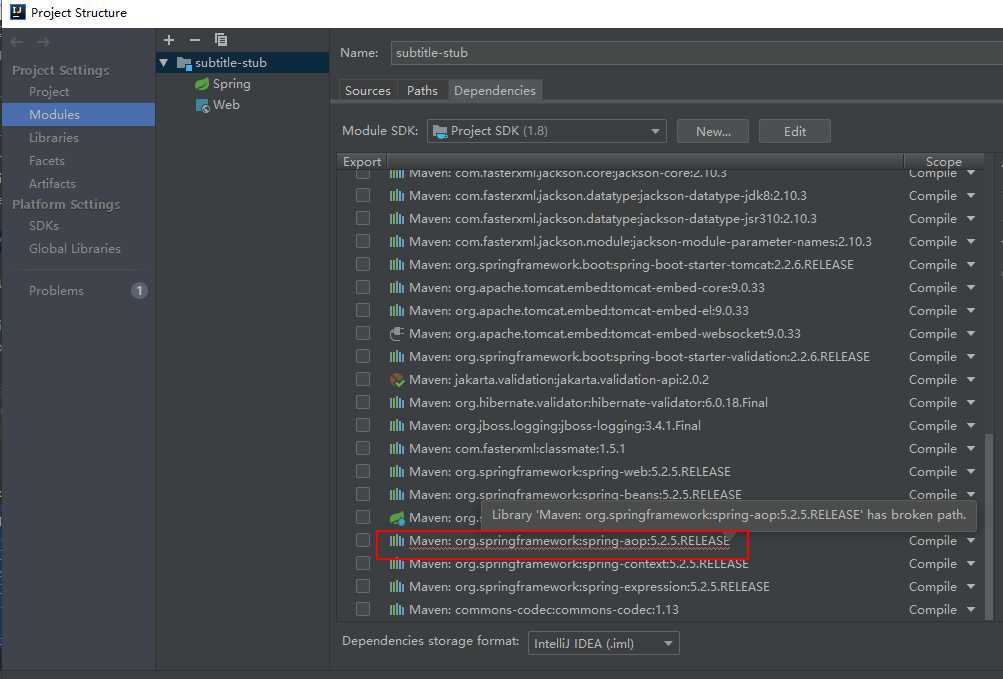Image resolution: width=1003 pixels, height=679 pixels.
Task: Click the New... SDK button
Action: pos(713,131)
